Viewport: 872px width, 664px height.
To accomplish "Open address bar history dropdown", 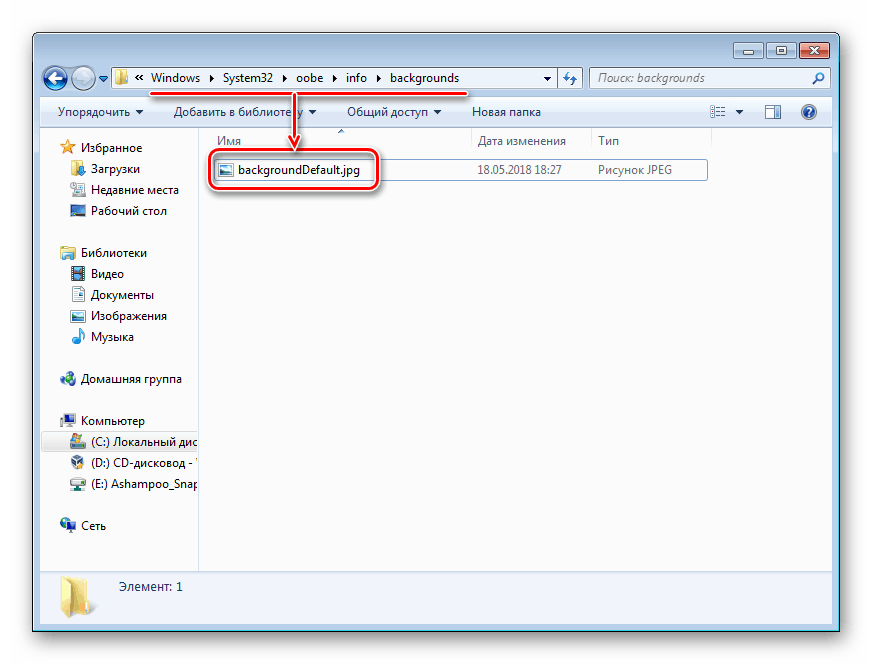I will click(547, 78).
